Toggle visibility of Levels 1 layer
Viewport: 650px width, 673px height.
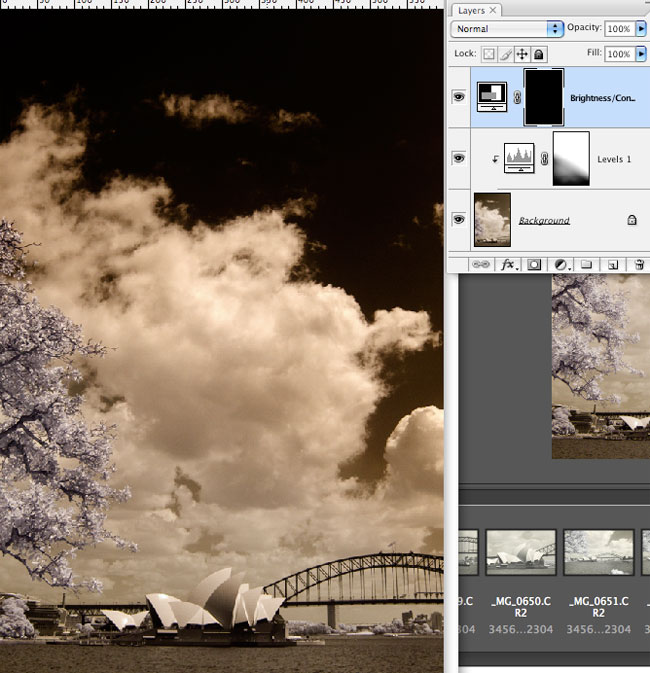click(x=459, y=158)
